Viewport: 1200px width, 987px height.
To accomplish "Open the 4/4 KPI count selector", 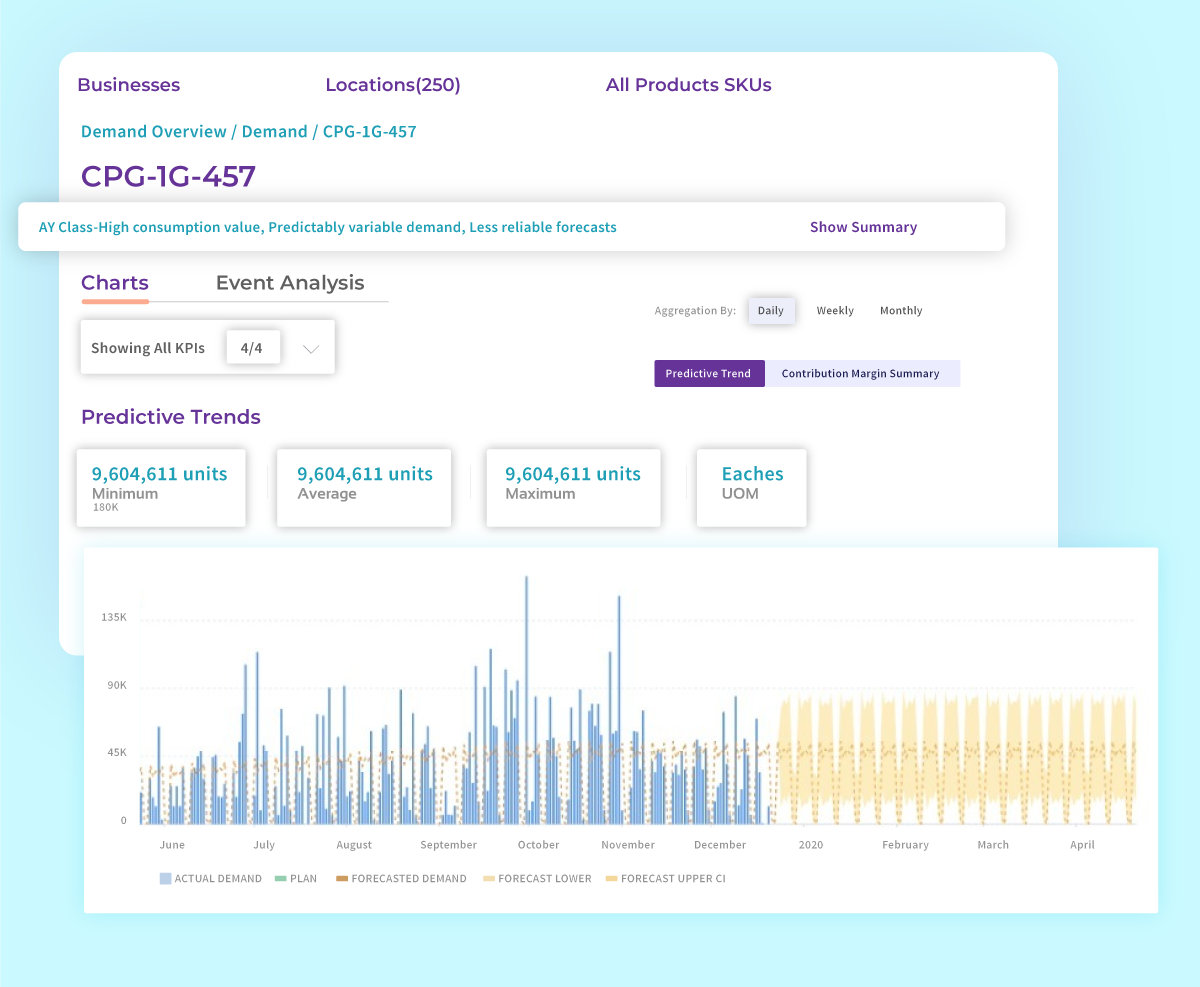I will [x=253, y=347].
